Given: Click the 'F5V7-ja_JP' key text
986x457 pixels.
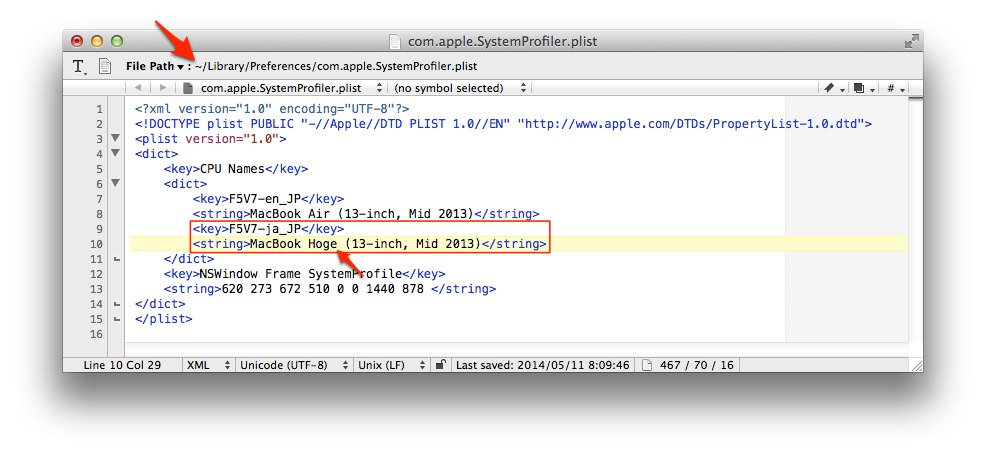Looking at the screenshot, I should (265, 229).
